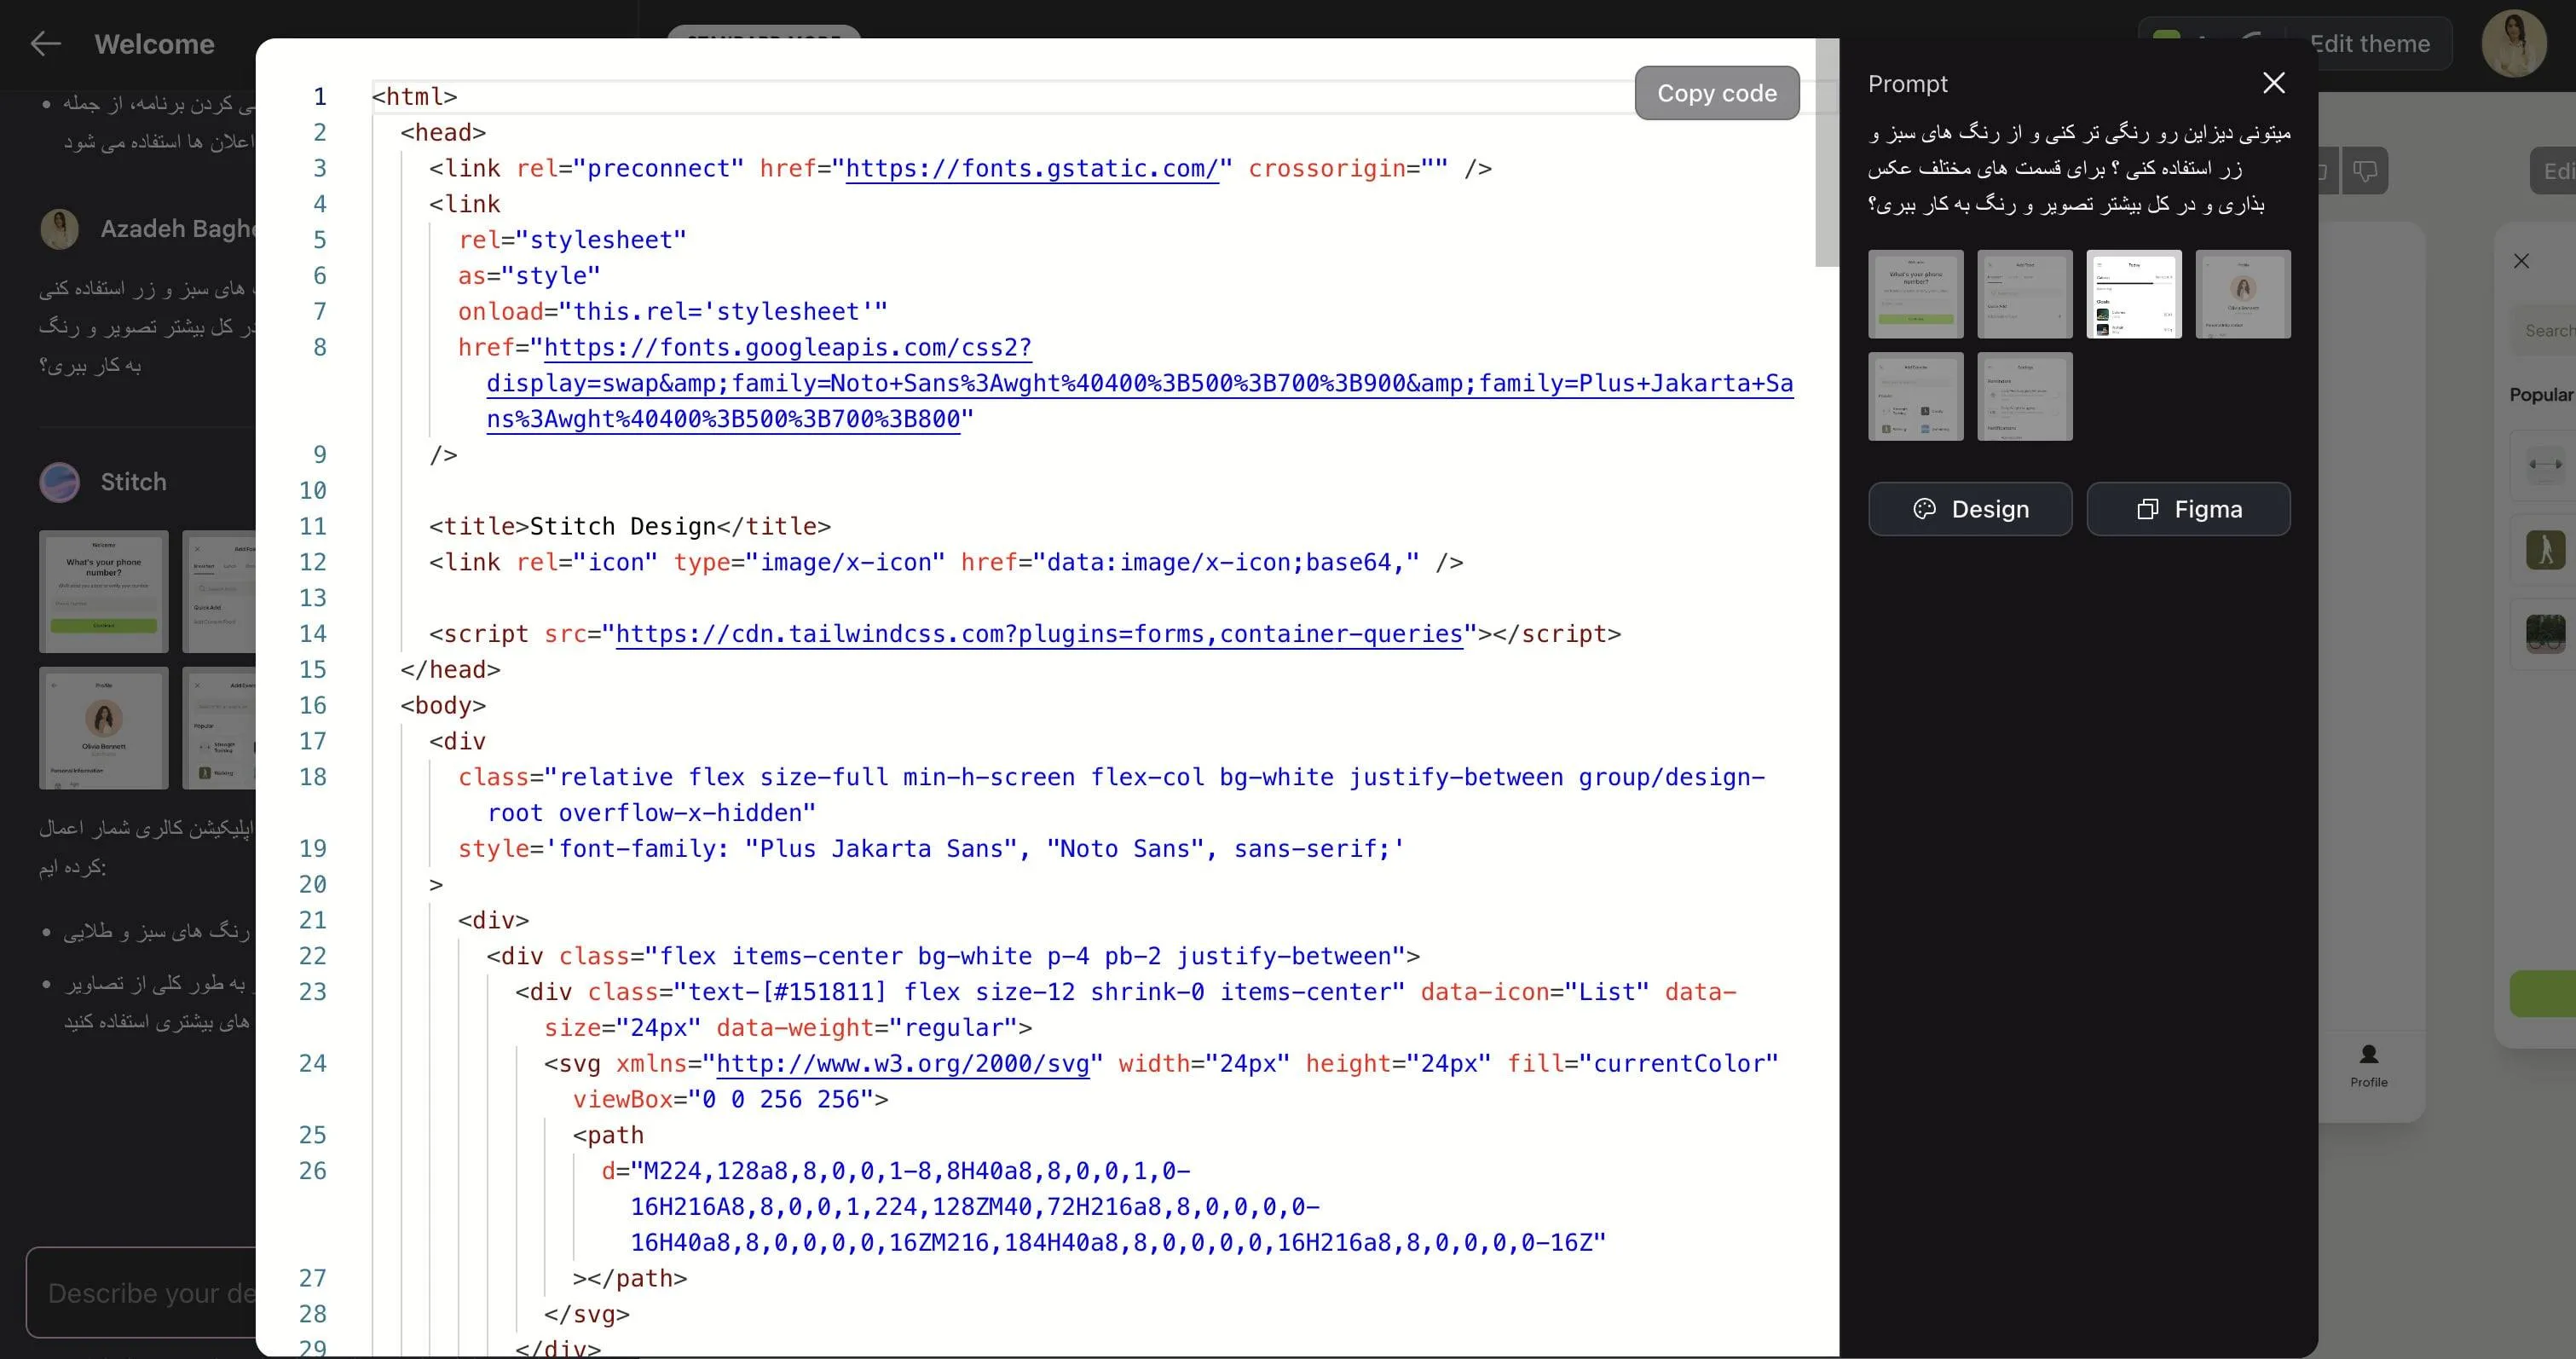Close the mockup panel with small X
2576x1359 pixels.
[x=2521, y=261]
